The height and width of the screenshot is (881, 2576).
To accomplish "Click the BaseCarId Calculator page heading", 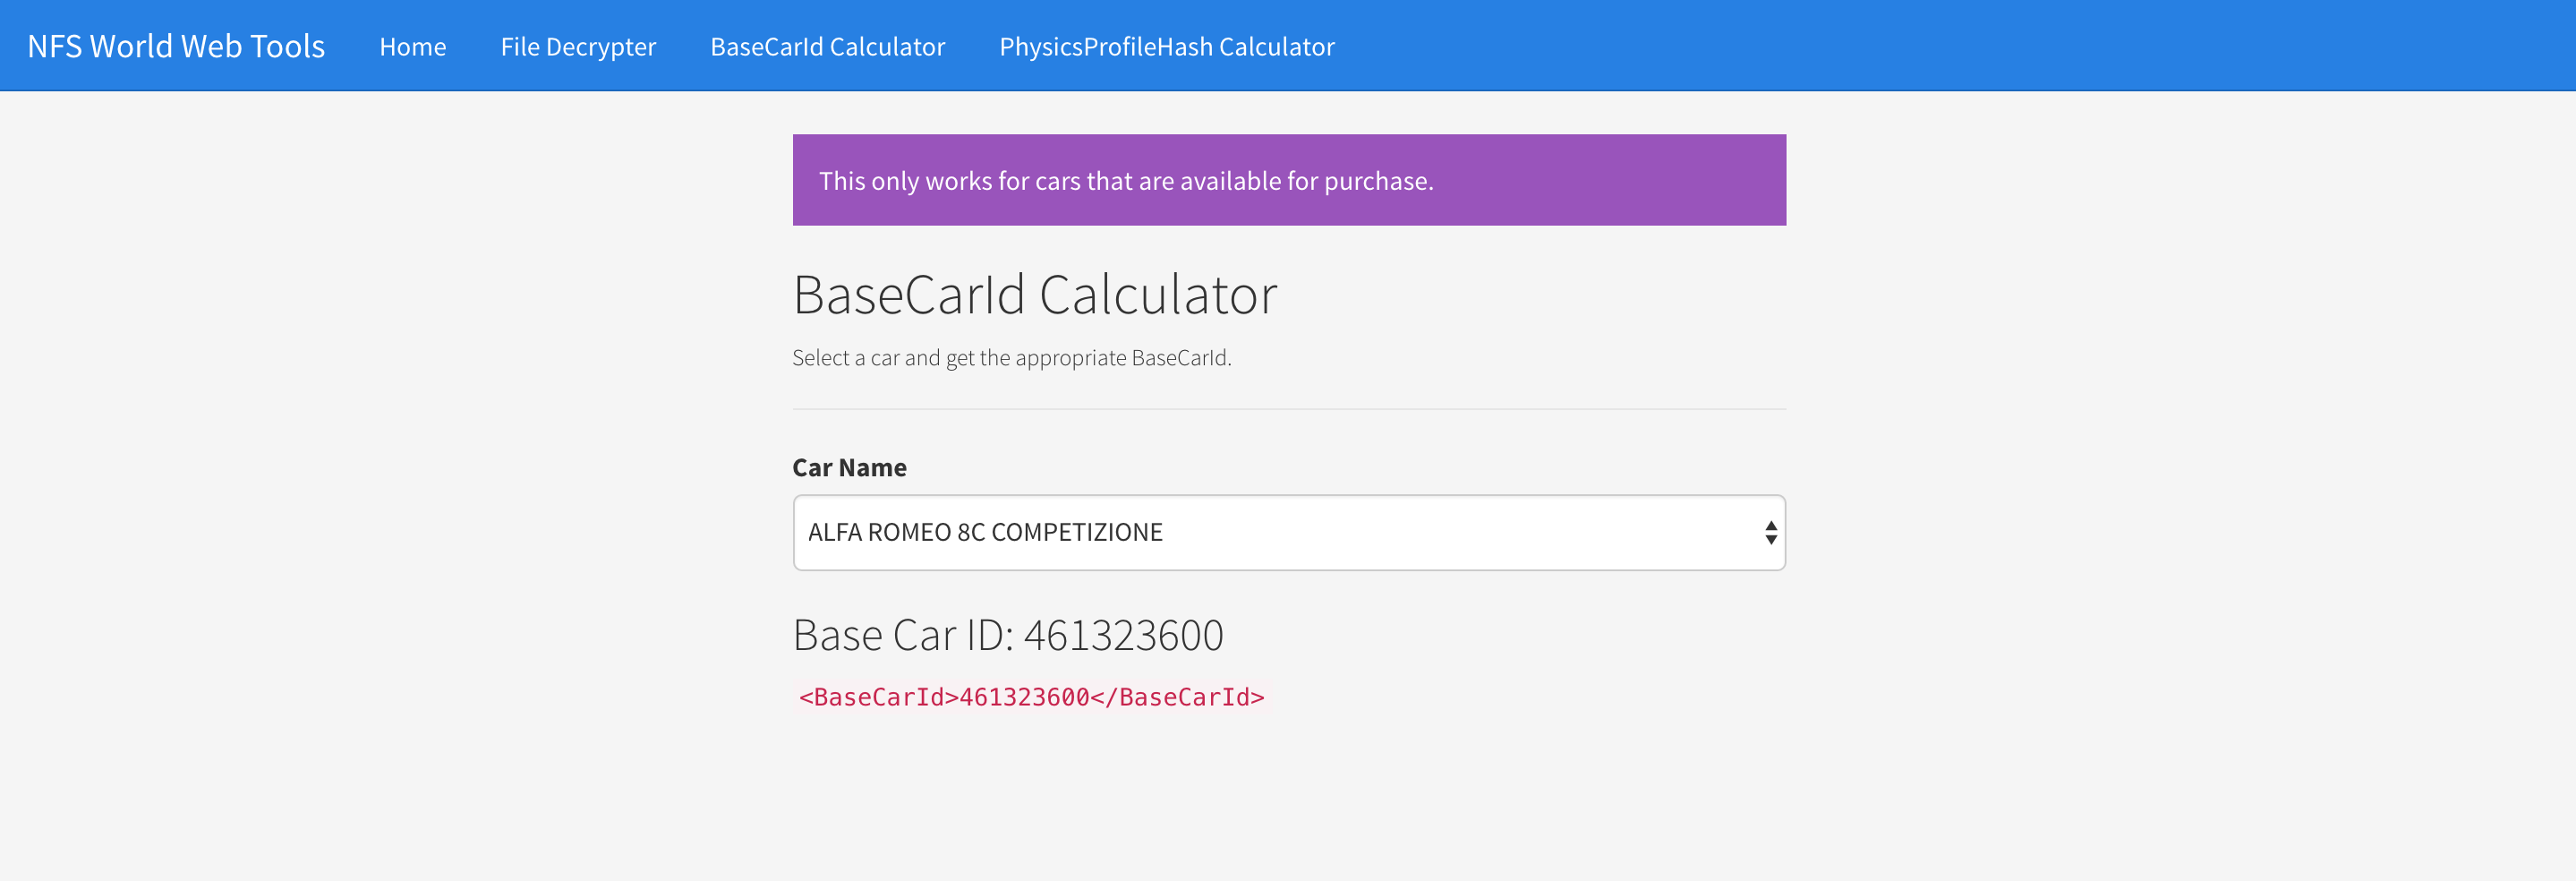I will tap(1034, 295).
